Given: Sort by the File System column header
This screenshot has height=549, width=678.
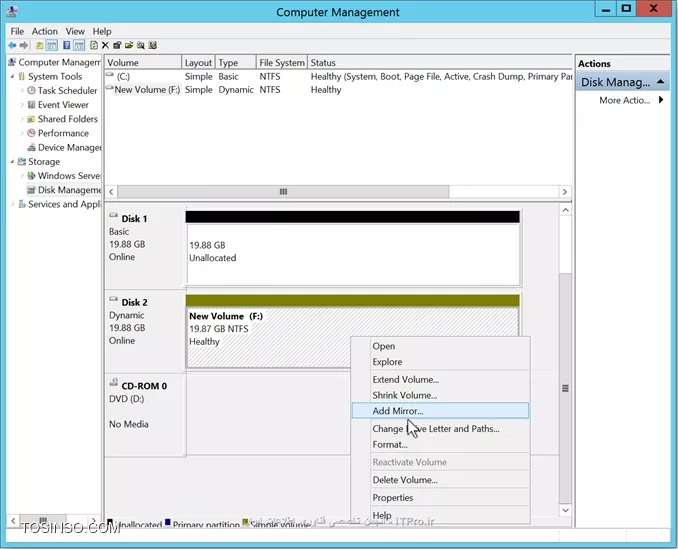Looking at the screenshot, I should [282, 63].
